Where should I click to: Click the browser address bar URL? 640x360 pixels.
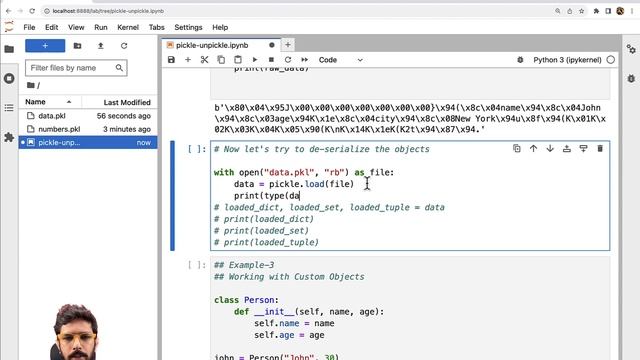108,11
